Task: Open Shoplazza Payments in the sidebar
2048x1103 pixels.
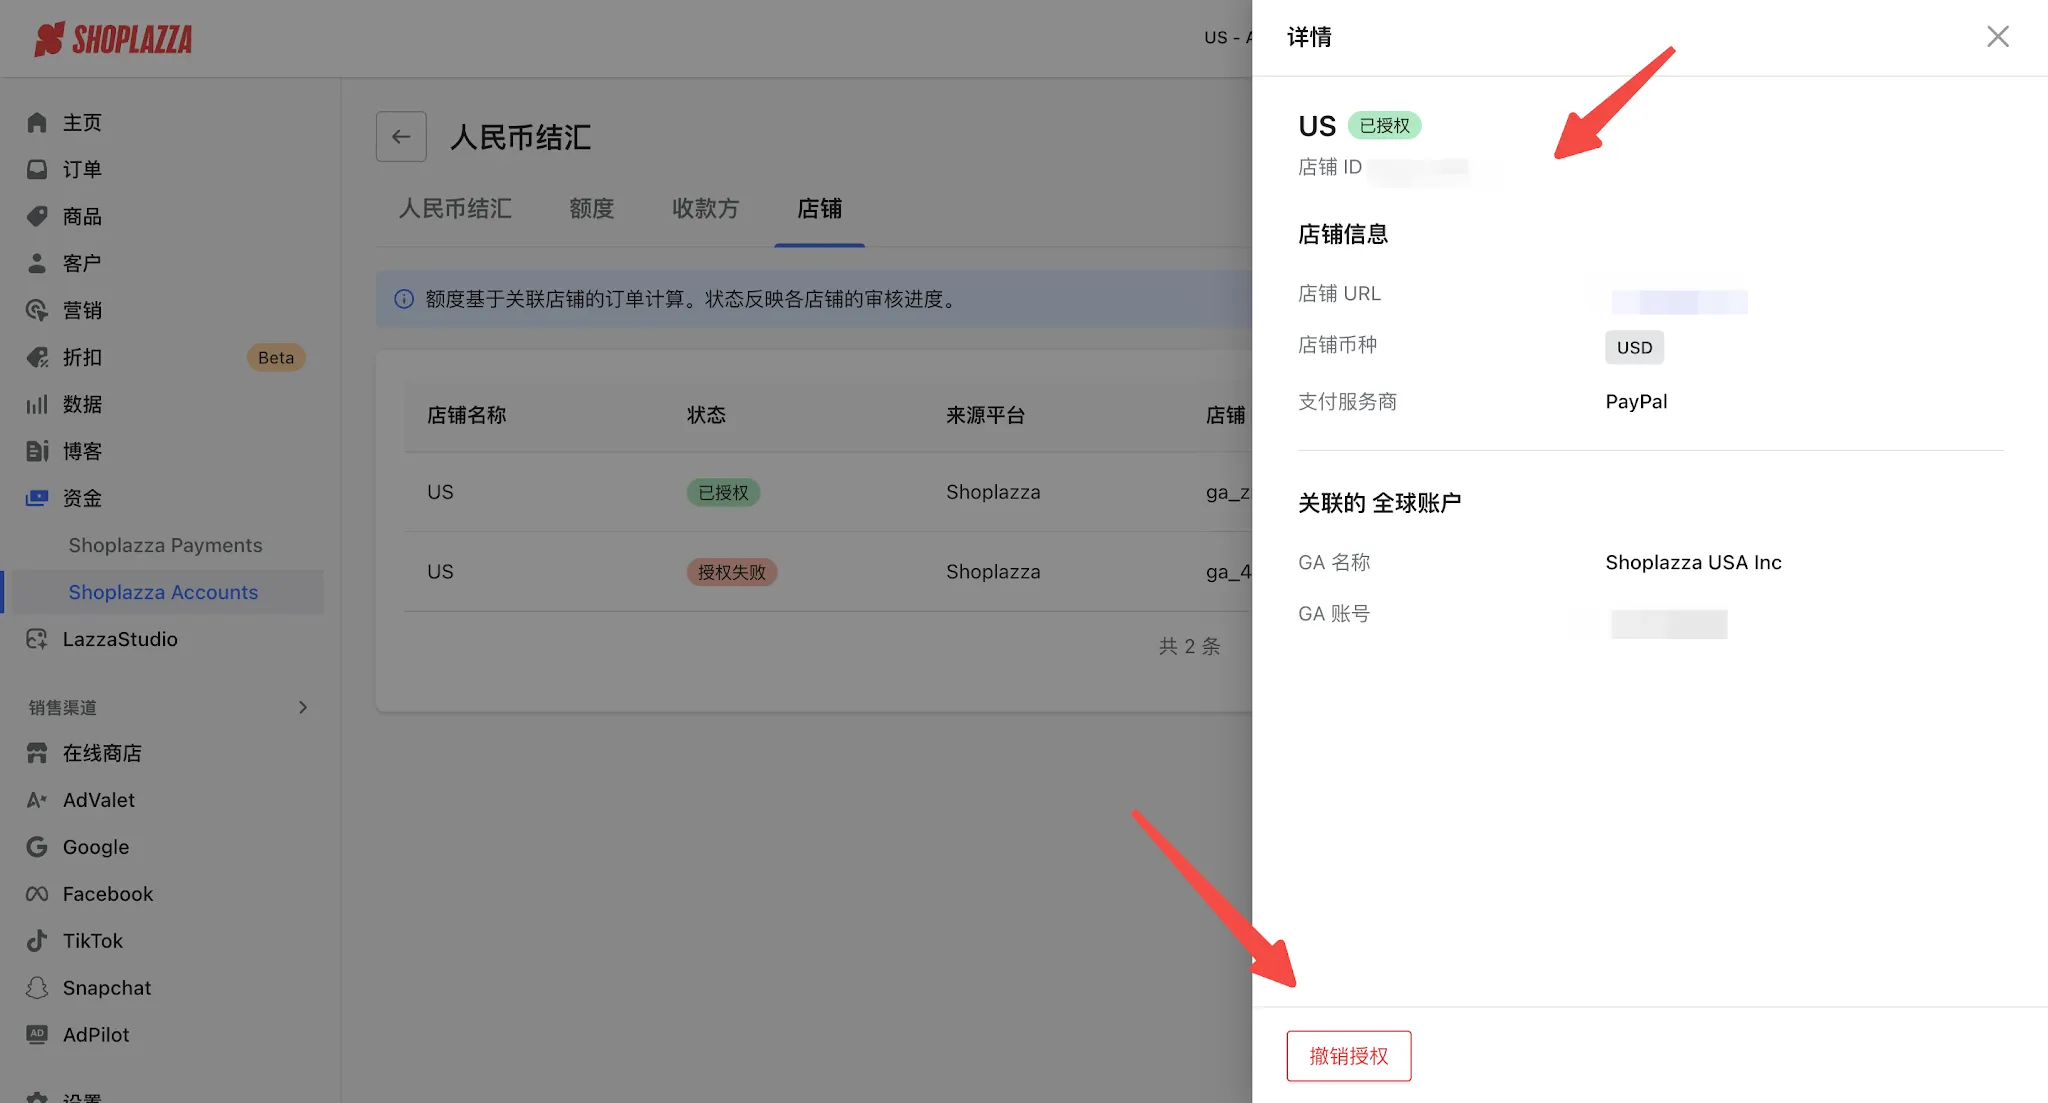Action: click(x=165, y=545)
